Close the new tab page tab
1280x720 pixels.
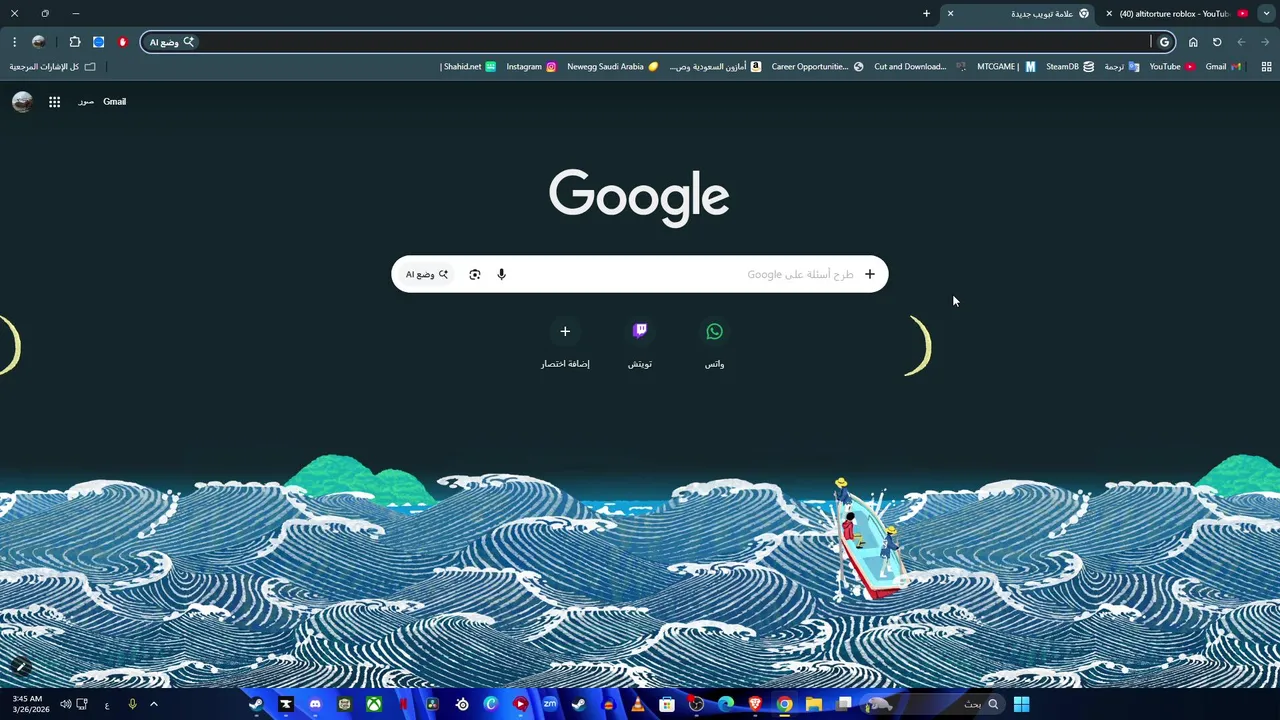950,14
